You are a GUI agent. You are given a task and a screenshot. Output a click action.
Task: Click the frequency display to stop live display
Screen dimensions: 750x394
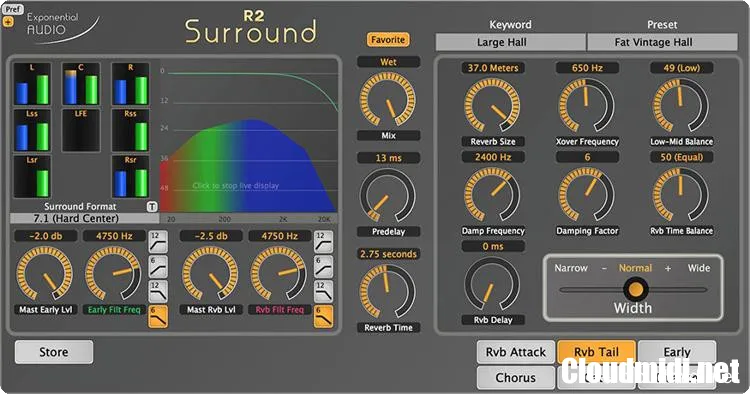tap(249, 139)
